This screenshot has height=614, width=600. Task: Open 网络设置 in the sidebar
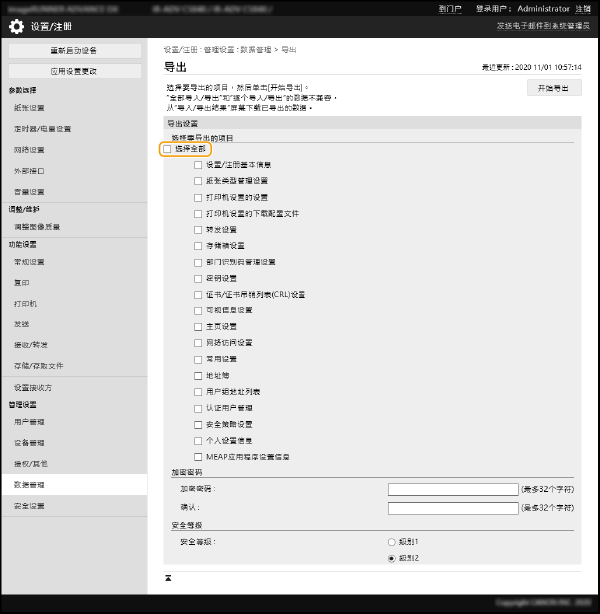(29, 150)
